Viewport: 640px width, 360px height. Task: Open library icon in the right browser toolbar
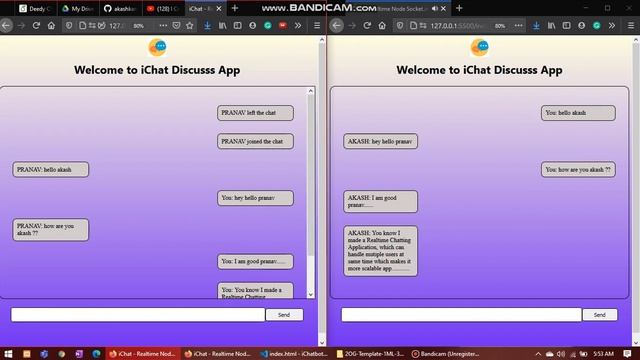(x=551, y=26)
